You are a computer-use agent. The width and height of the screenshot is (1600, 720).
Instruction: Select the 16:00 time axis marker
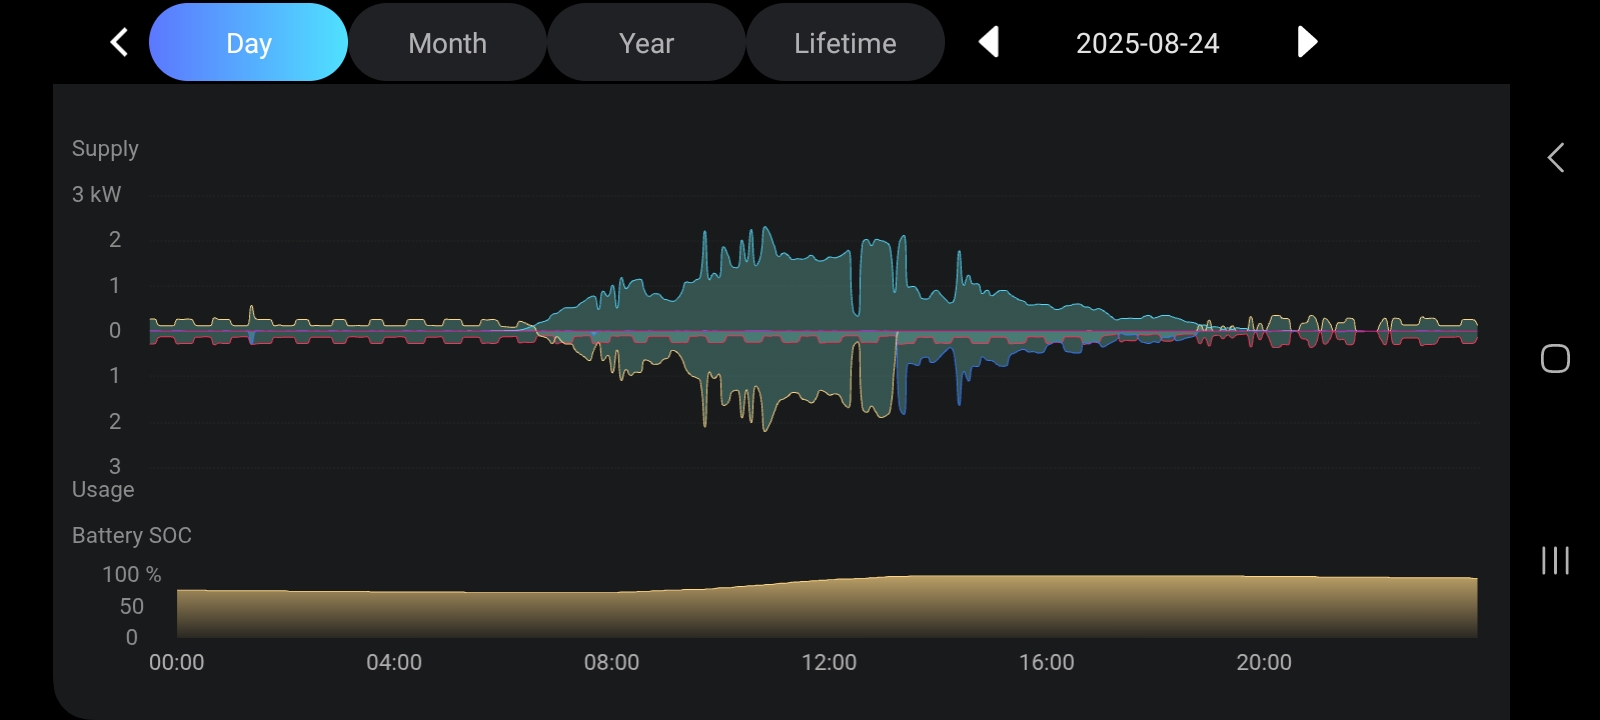[x=1046, y=662]
